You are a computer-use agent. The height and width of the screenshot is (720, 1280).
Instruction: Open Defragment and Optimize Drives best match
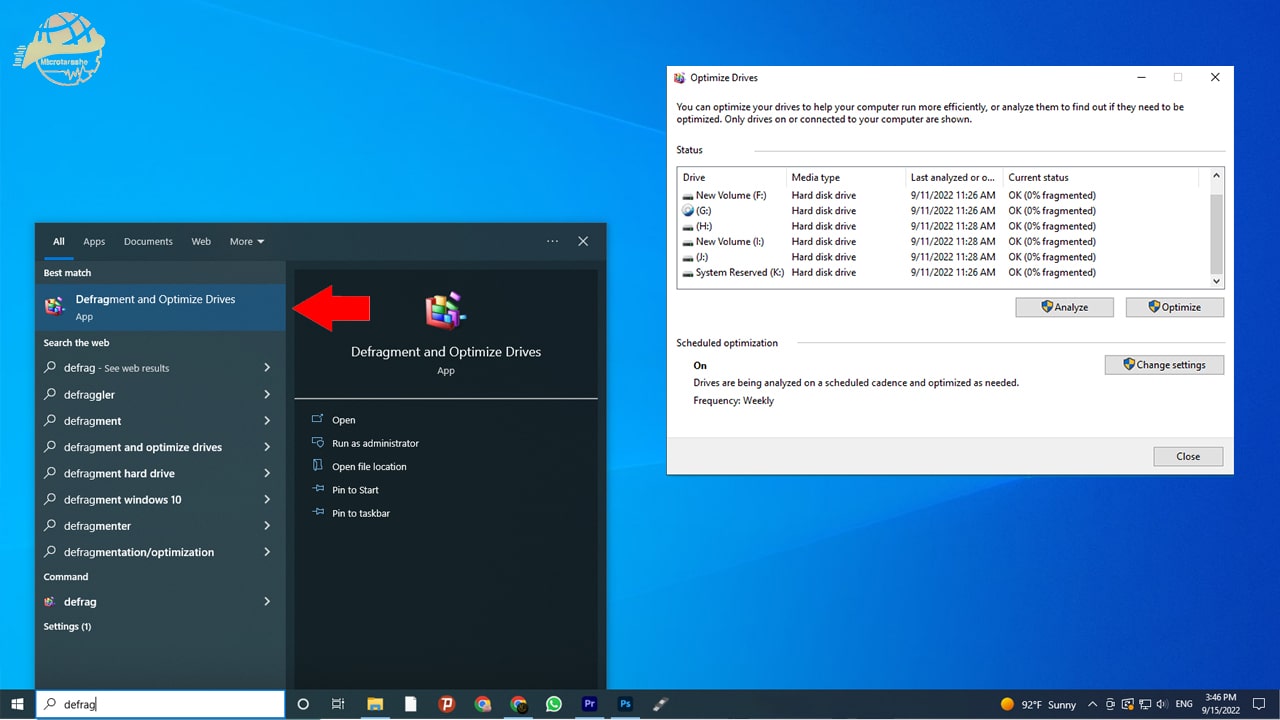[x=160, y=307]
